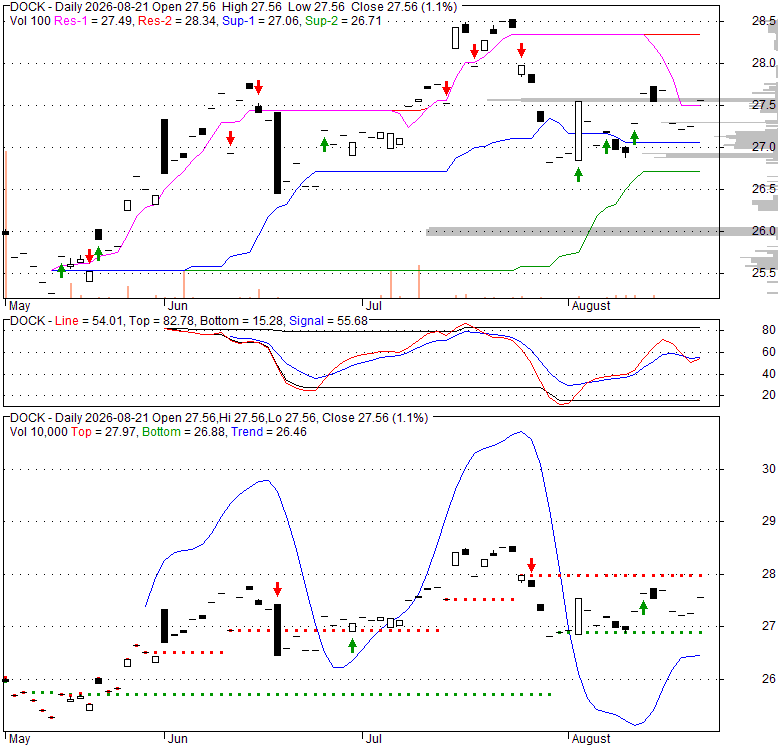The image size is (780, 745).
Task: Click the Bottom = 15.28 indicator label
Action: pyautogui.click(x=241, y=321)
